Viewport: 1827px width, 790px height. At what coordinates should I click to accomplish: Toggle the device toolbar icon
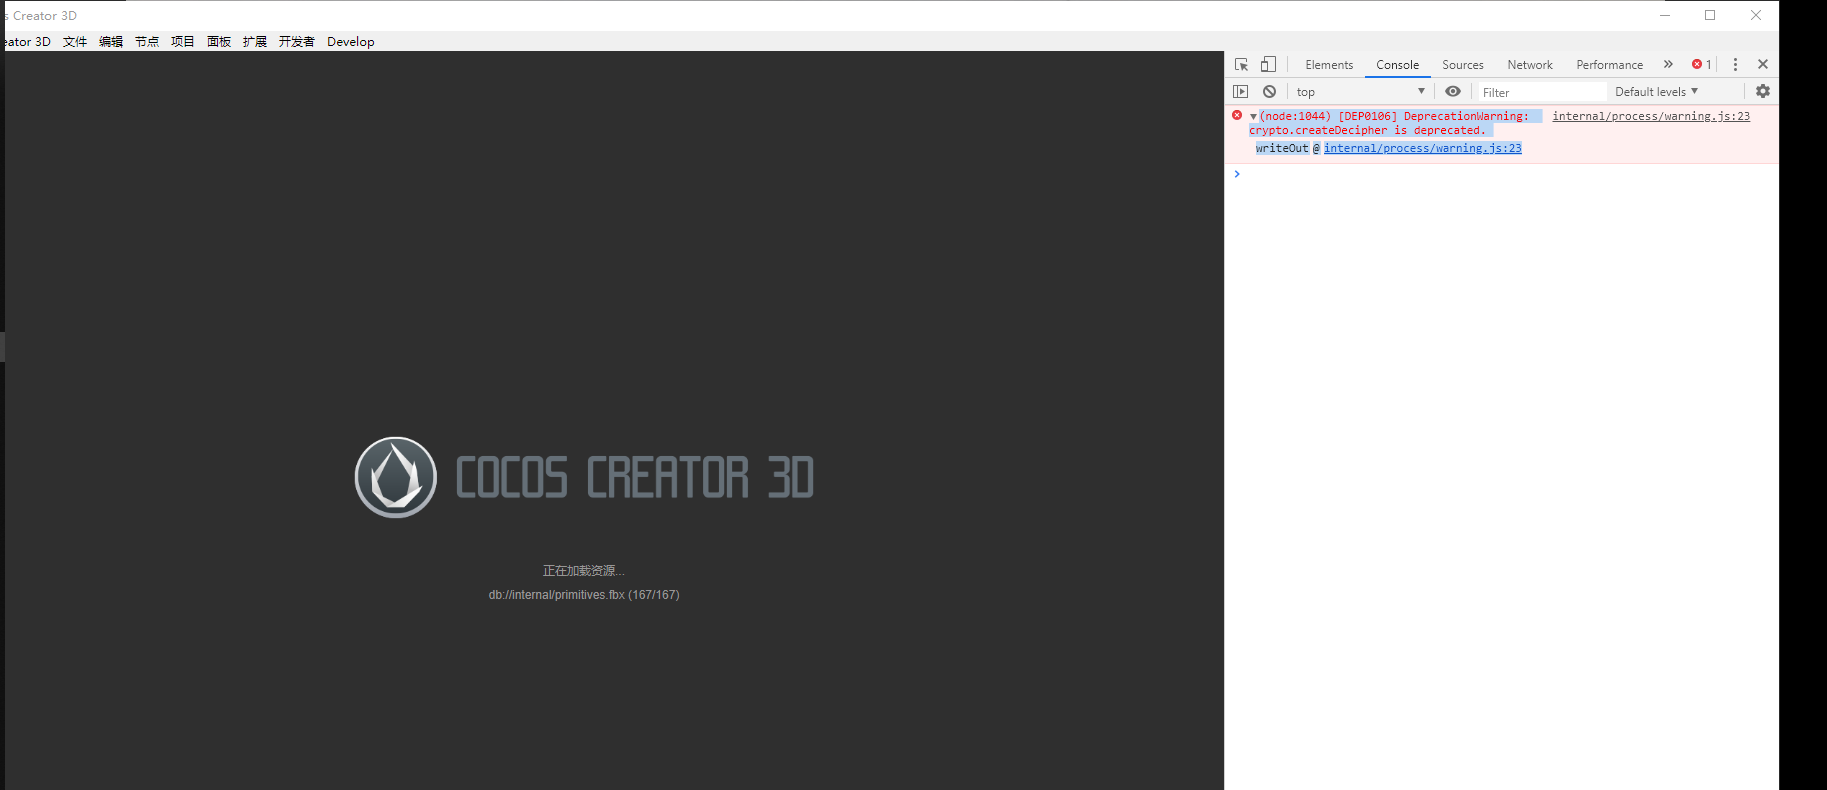coord(1268,64)
